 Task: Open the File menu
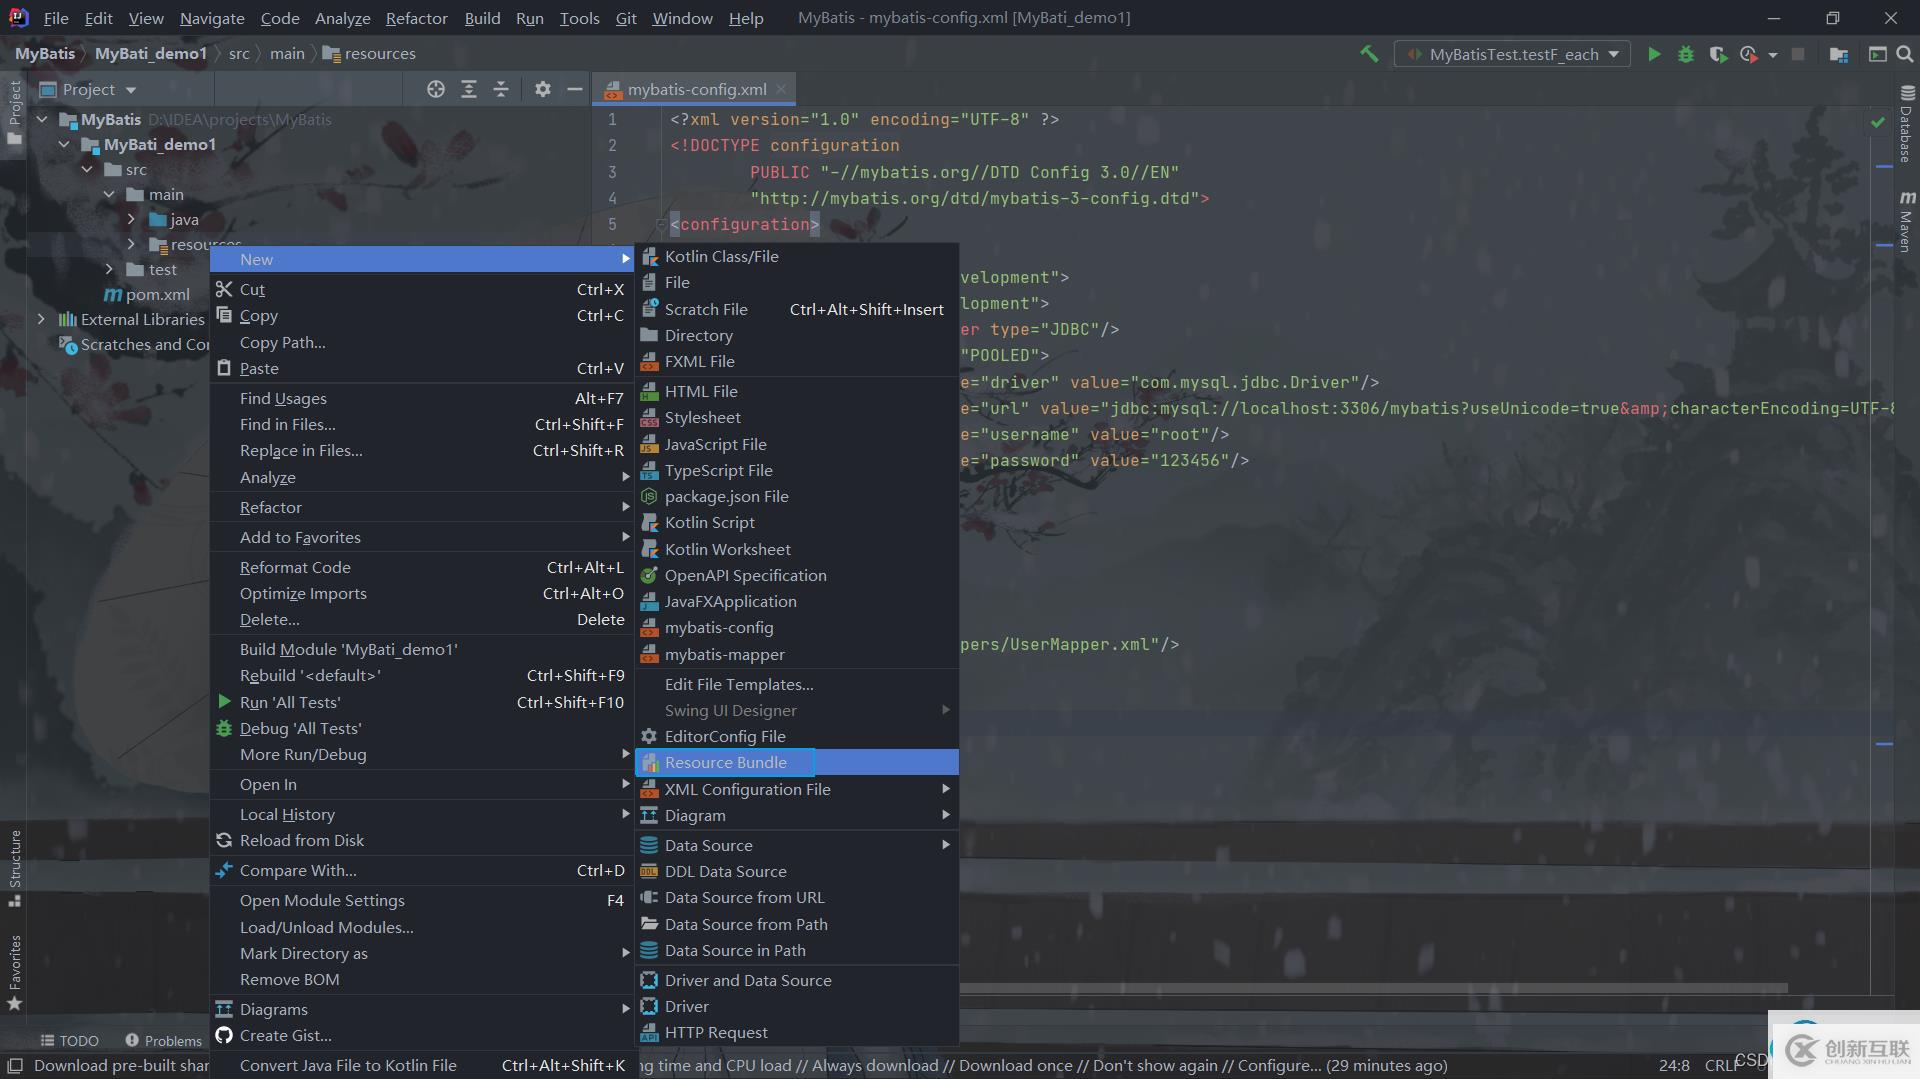[x=56, y=18]
